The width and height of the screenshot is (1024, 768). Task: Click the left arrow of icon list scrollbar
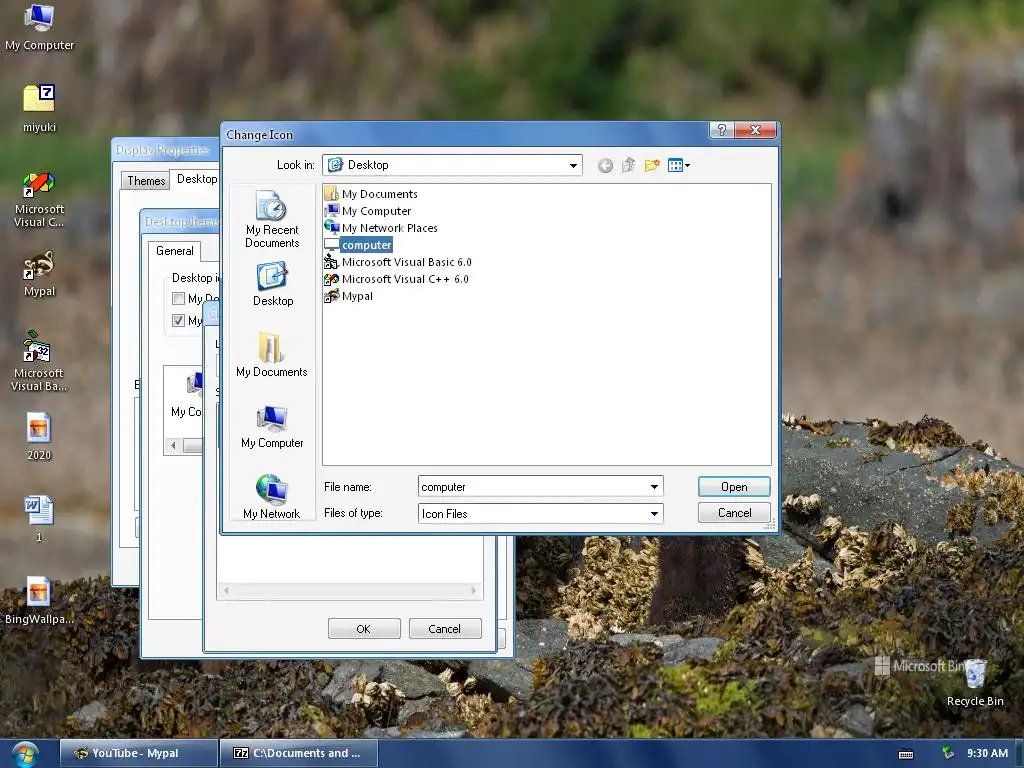coord(173,445)
